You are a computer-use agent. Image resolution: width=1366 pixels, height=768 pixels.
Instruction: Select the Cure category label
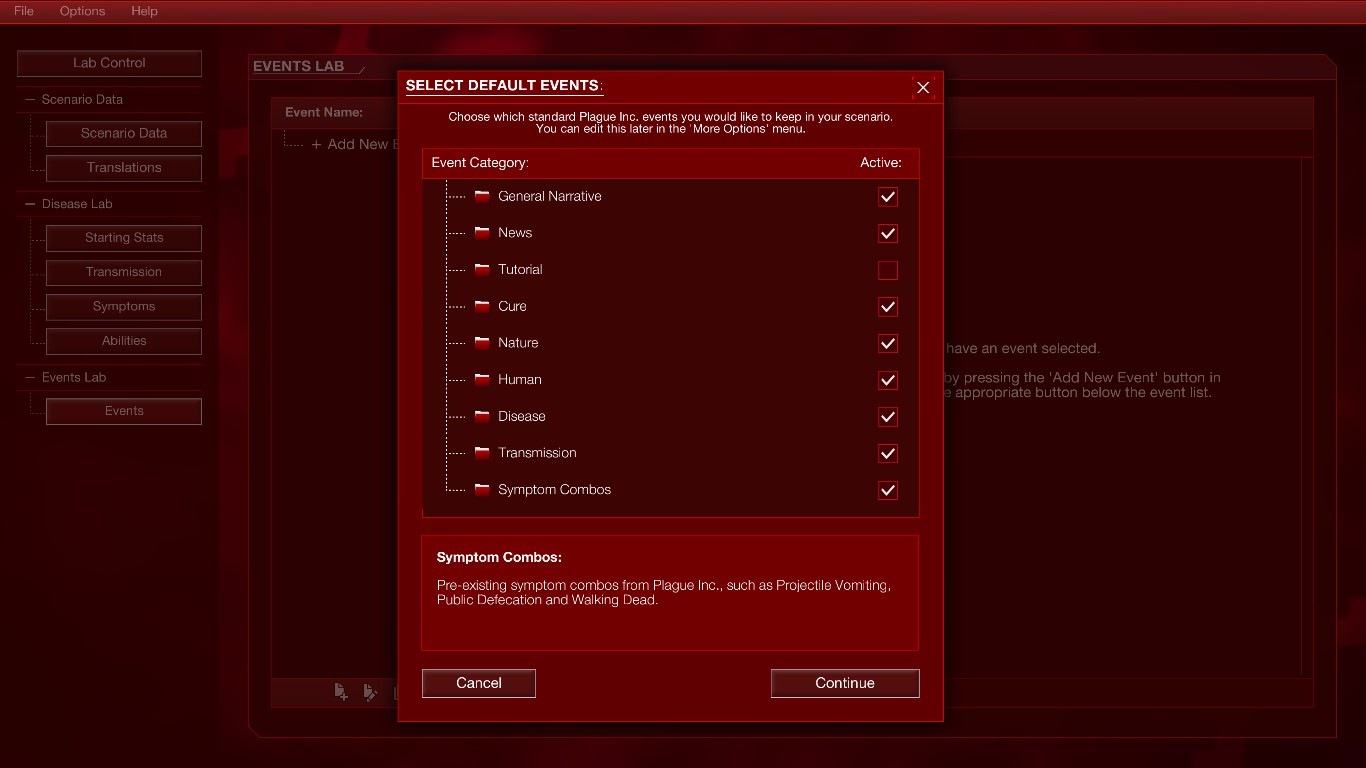(x=512, y=306)
